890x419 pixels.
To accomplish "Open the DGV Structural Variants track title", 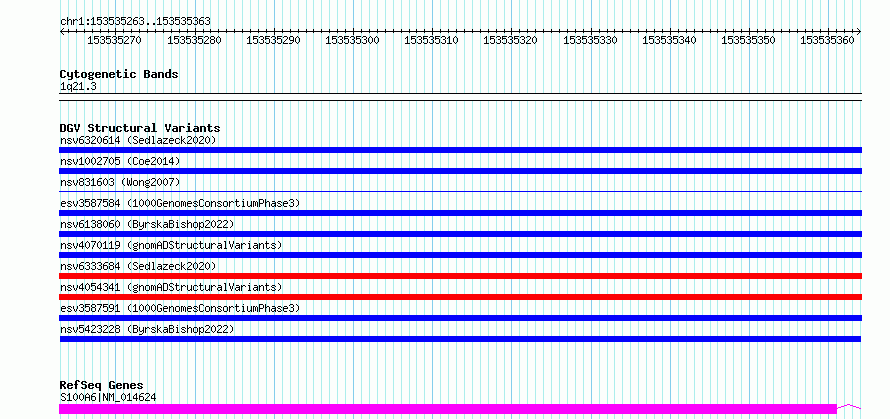I will [x=140, y=128].
